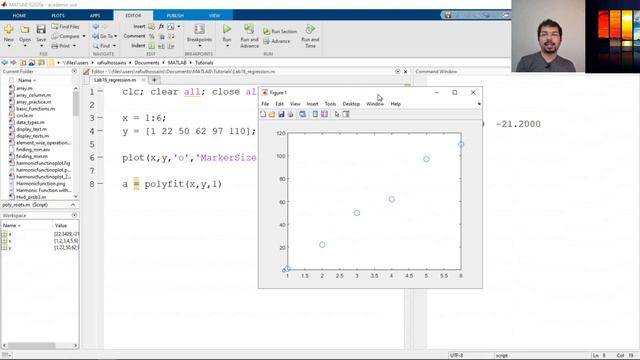Open the Current Folder panel actions button
The image size is (640, 360).
(74, 71)
